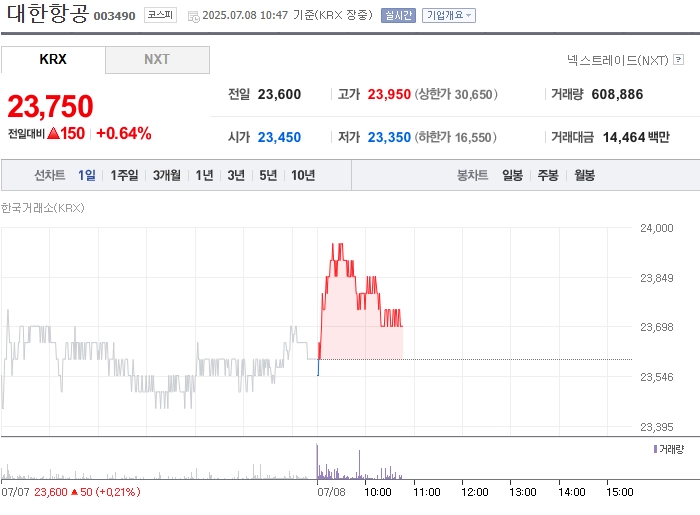The width and height of the screenshot is (700, 515).
Task: Click the low price 23,350
Action: [x=389, y=137]
